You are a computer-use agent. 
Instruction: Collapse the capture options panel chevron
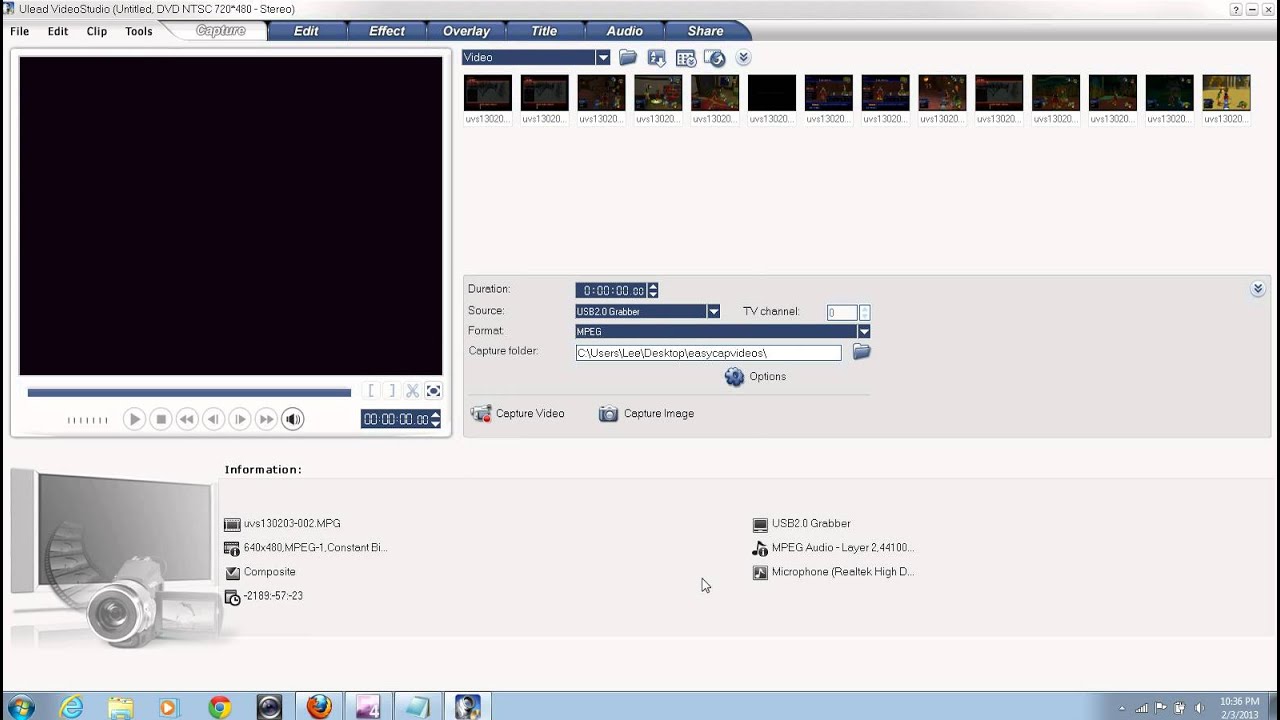click(1258, 289)
